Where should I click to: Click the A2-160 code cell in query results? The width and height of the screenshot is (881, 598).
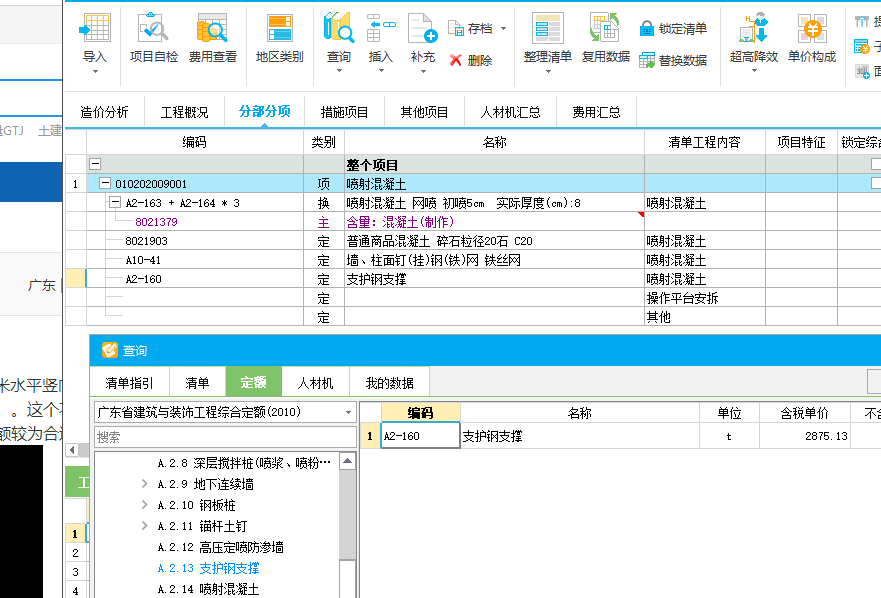coord(419,436)
